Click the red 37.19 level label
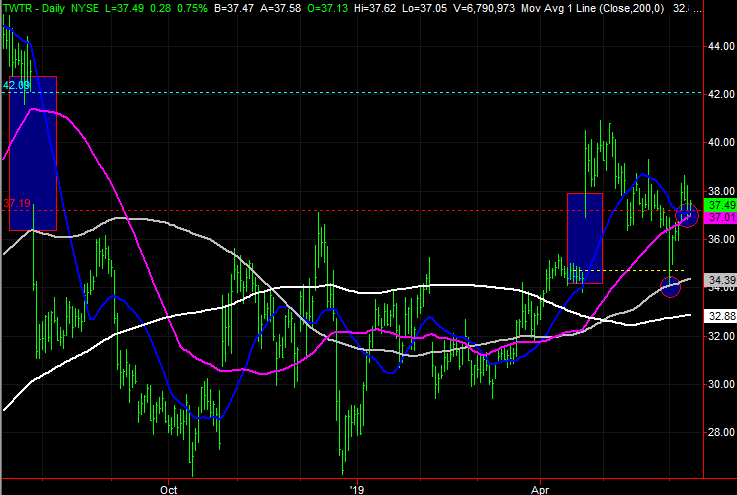Image resolution: width=737 pixels, height=495 pixels. point(18,203)
